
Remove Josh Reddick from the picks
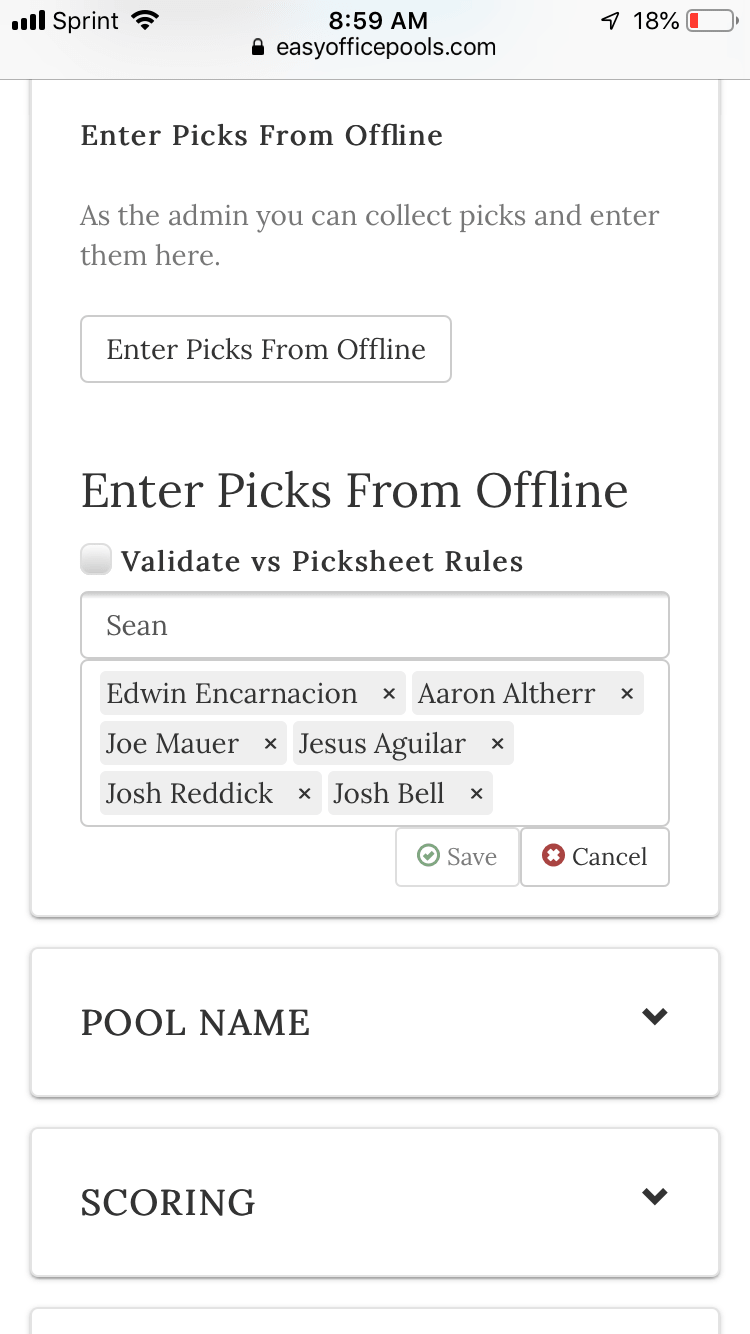pos(304,793)
